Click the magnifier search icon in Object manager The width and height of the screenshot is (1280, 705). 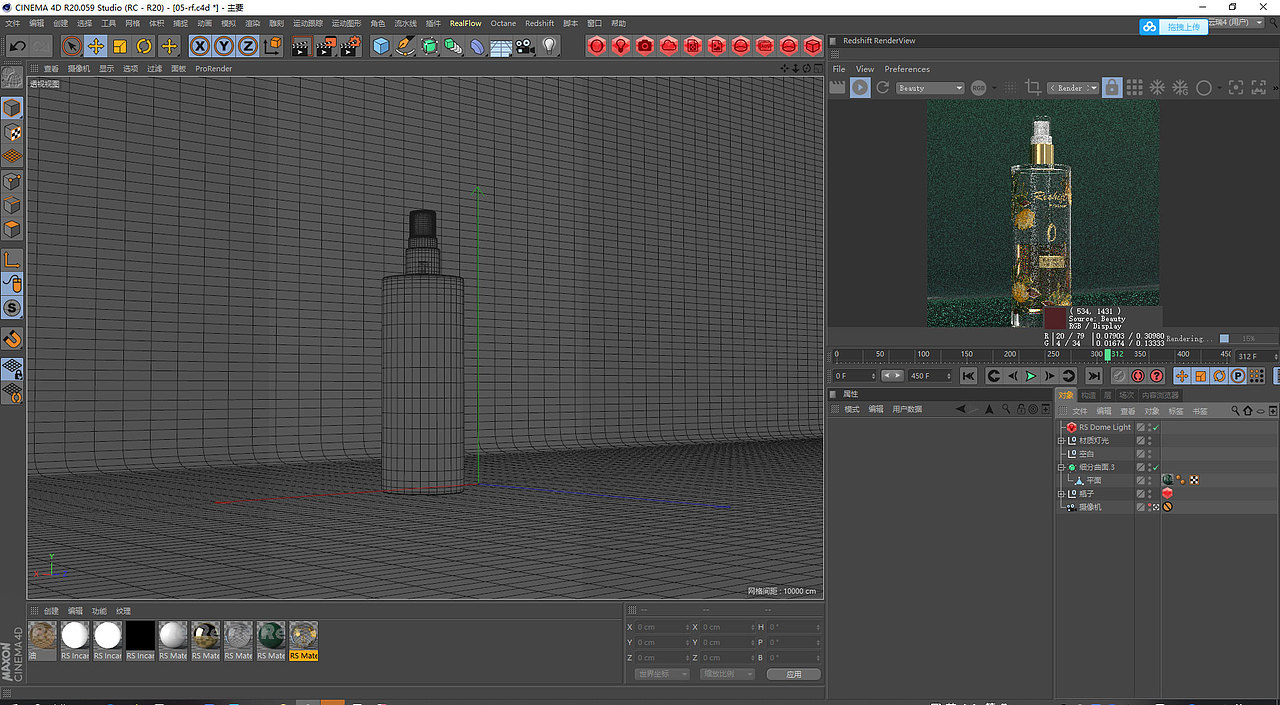pyautogui.click(x=1235, y=410)
